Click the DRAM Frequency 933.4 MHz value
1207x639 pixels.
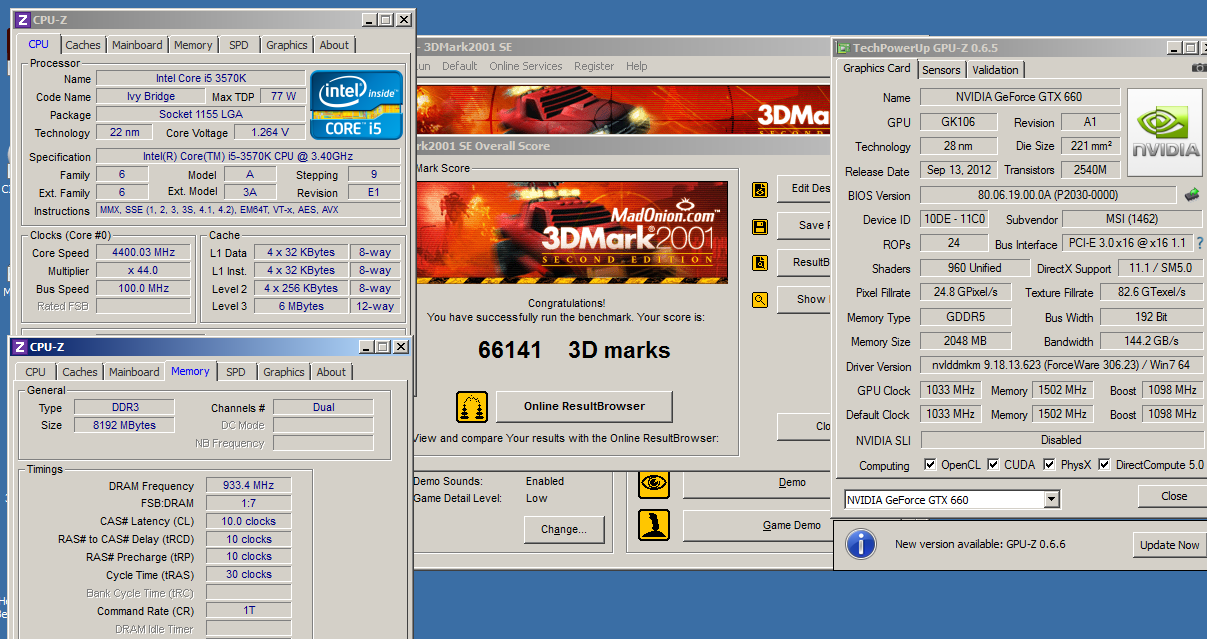click(248, 486)
